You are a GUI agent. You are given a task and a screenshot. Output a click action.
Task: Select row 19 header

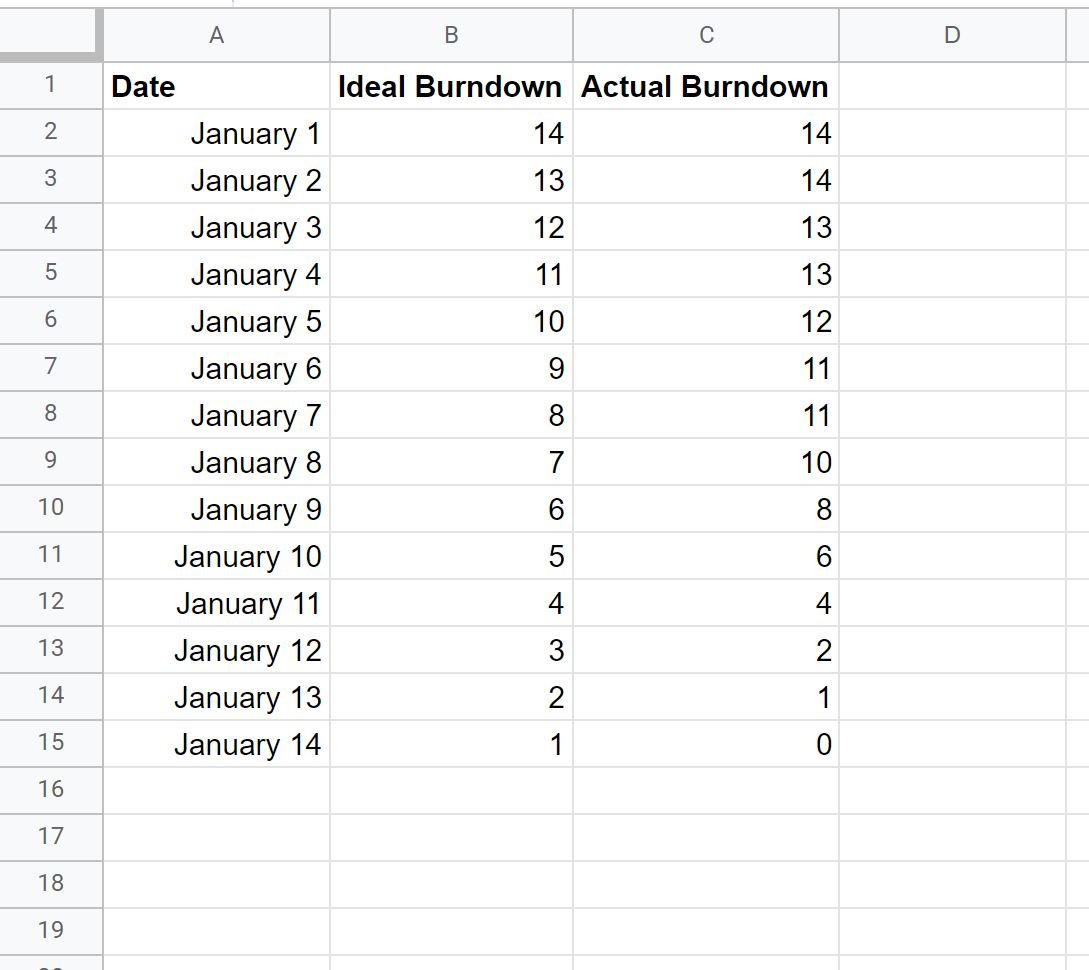(x=50, y=930)
